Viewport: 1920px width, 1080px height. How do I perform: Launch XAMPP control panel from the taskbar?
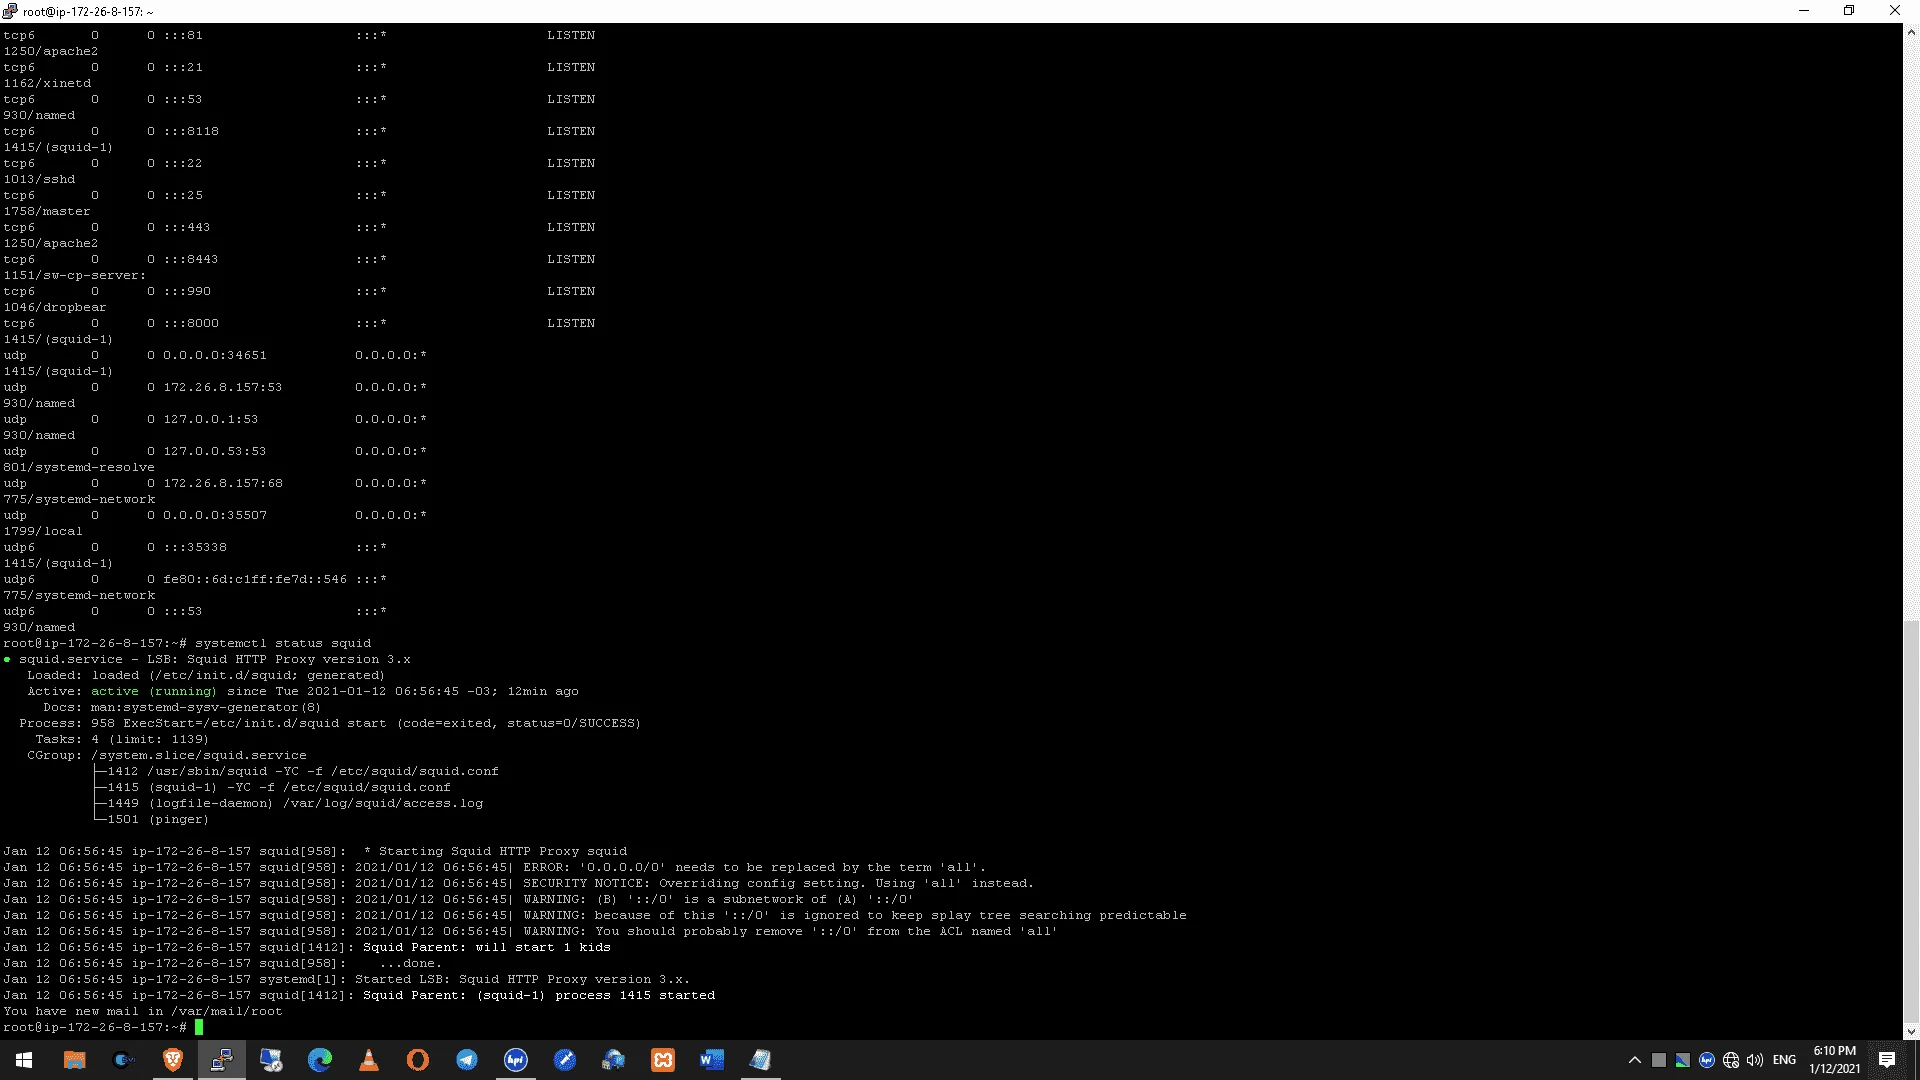tap(663, 1060)
